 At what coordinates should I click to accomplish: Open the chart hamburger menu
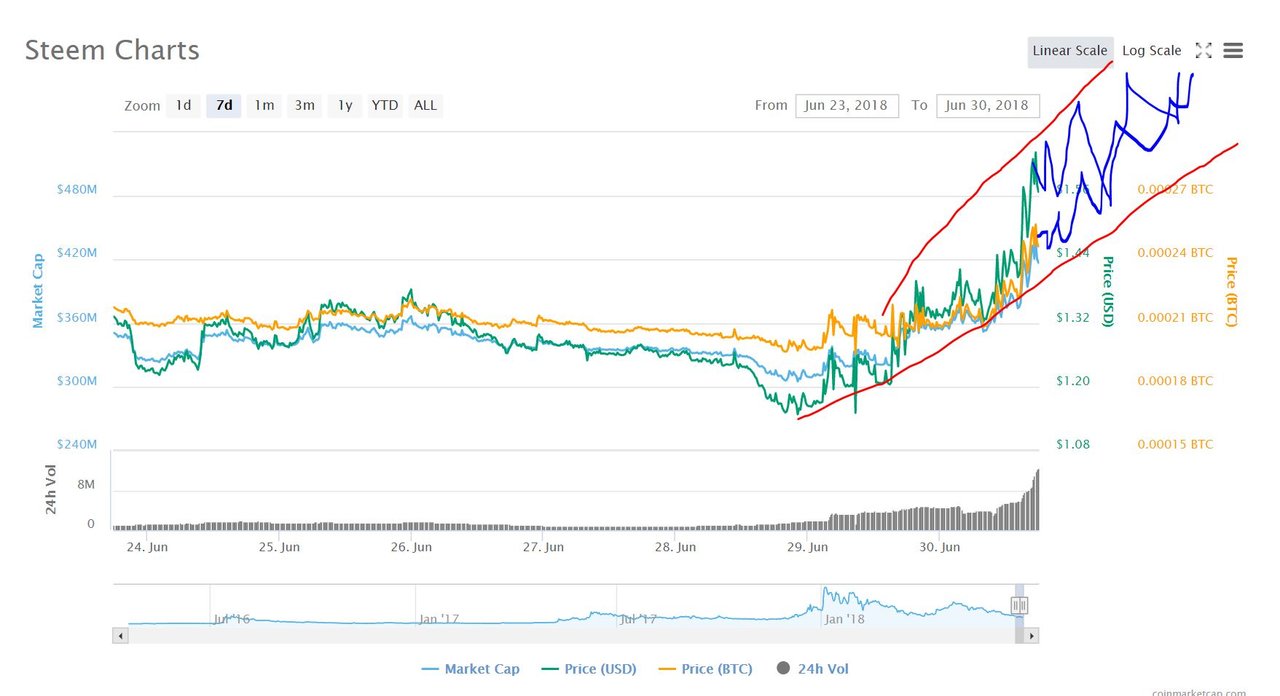tap(1233, 51)
